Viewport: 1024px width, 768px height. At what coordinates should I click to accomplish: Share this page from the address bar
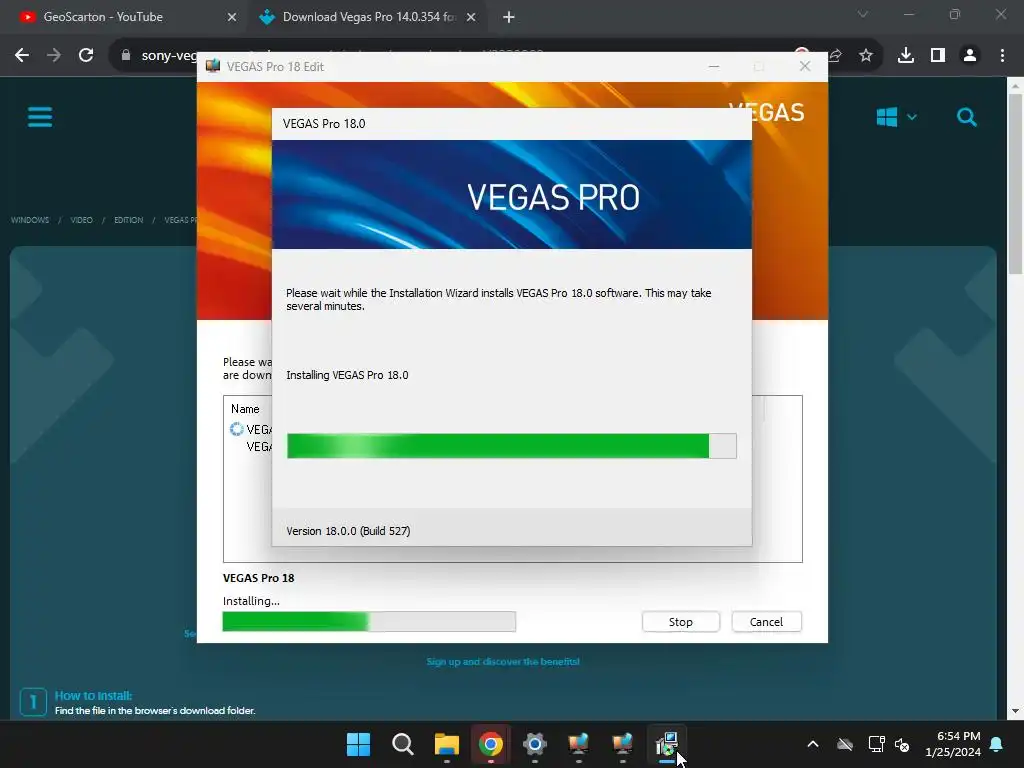[835, 56]
